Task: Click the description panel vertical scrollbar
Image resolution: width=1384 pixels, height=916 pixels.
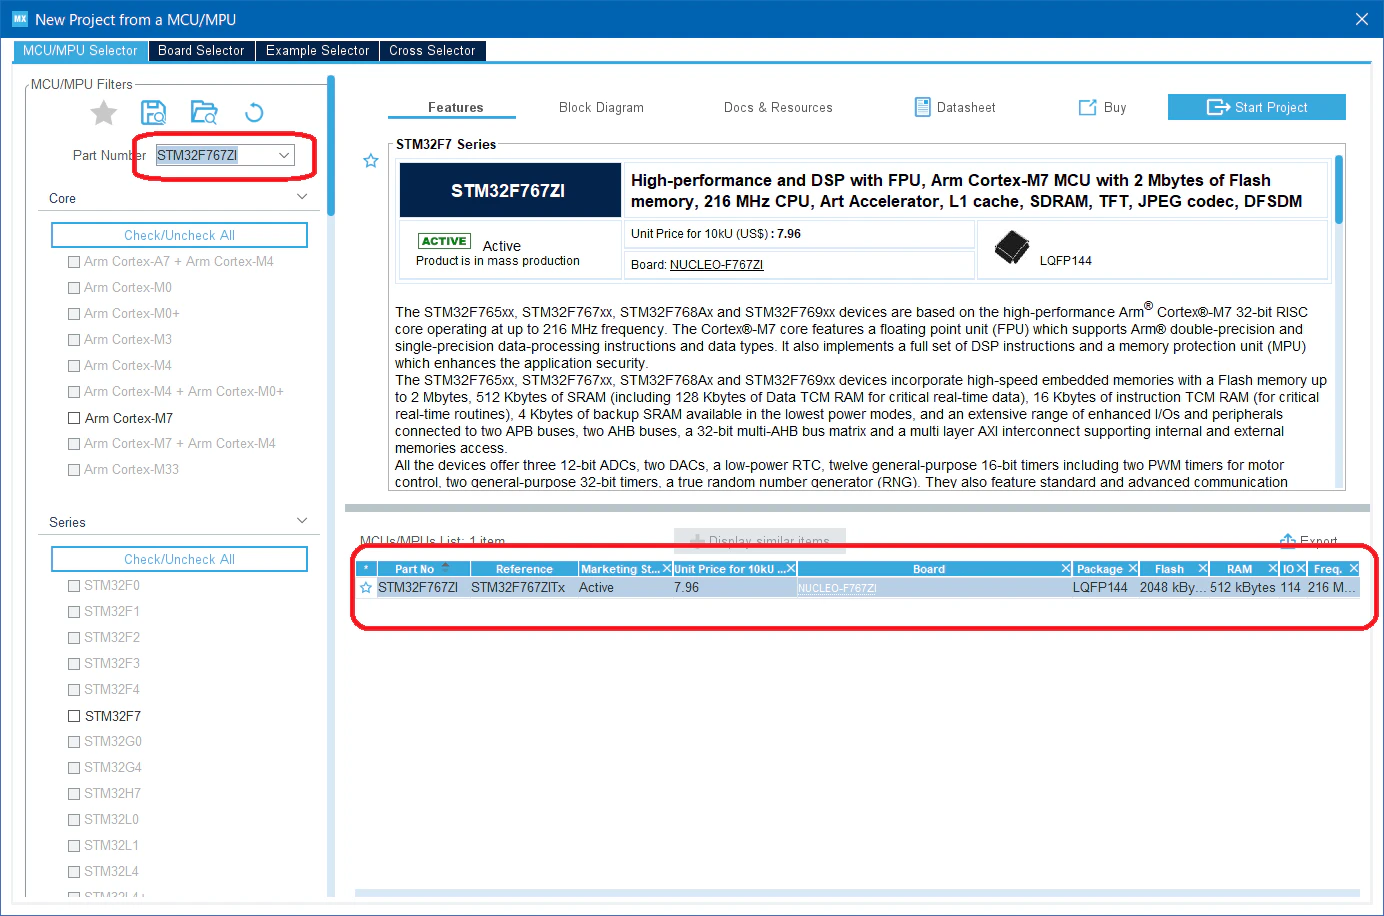Action: 1339,190
